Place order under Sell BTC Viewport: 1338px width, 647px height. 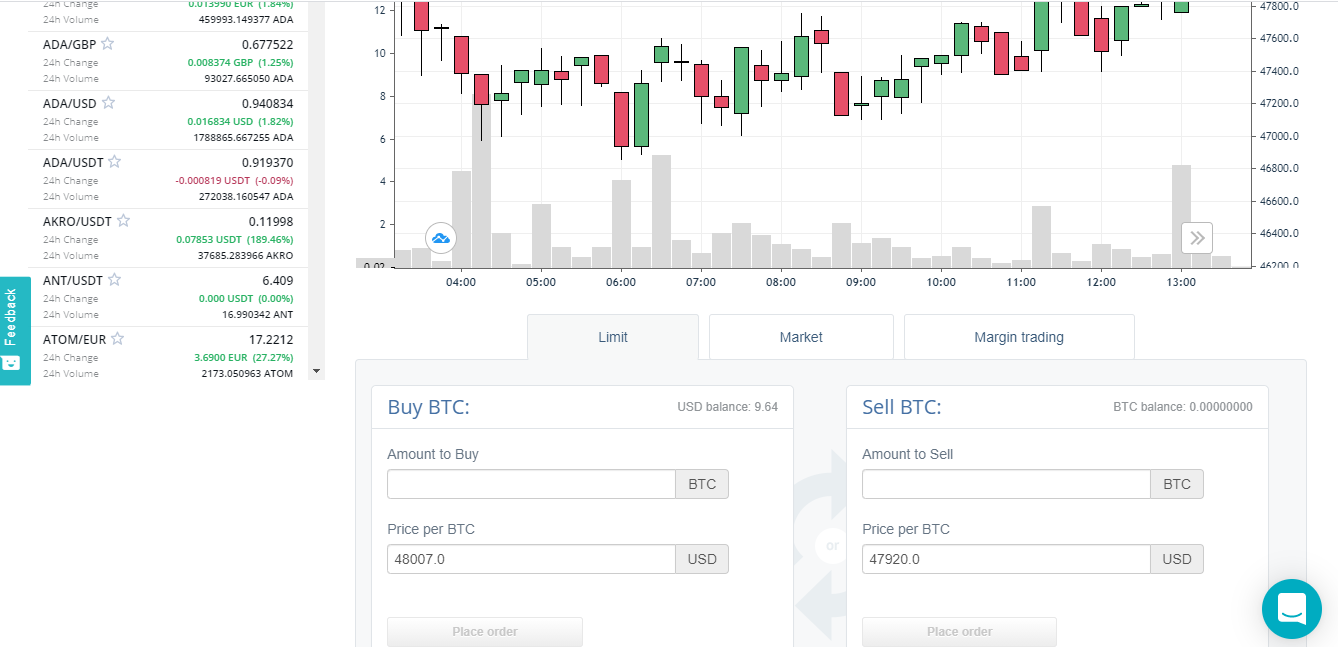point(959,631)
